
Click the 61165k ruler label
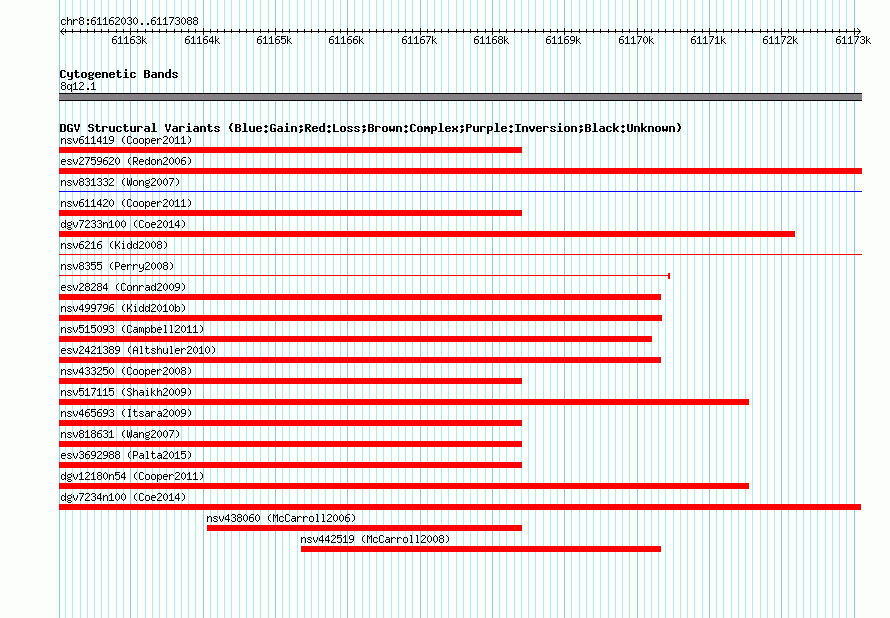[x=274, y=40]
